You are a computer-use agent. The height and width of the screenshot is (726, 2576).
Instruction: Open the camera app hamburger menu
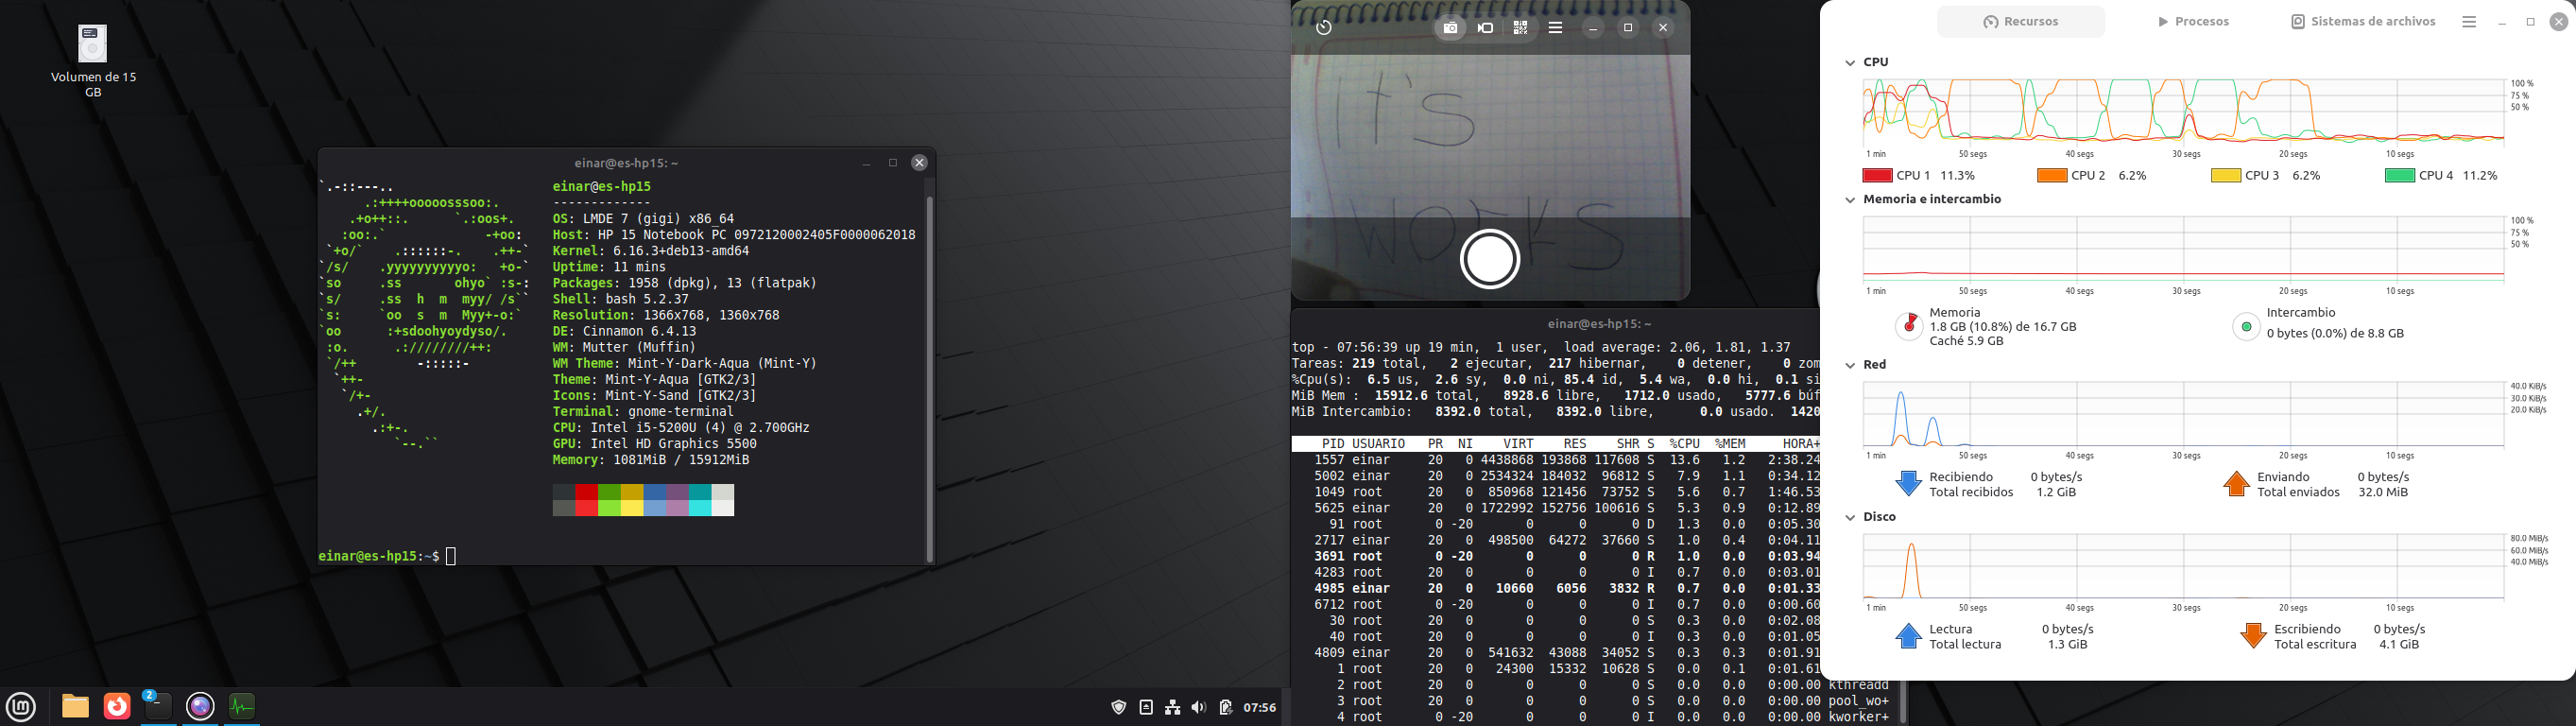coord(1555,28)
